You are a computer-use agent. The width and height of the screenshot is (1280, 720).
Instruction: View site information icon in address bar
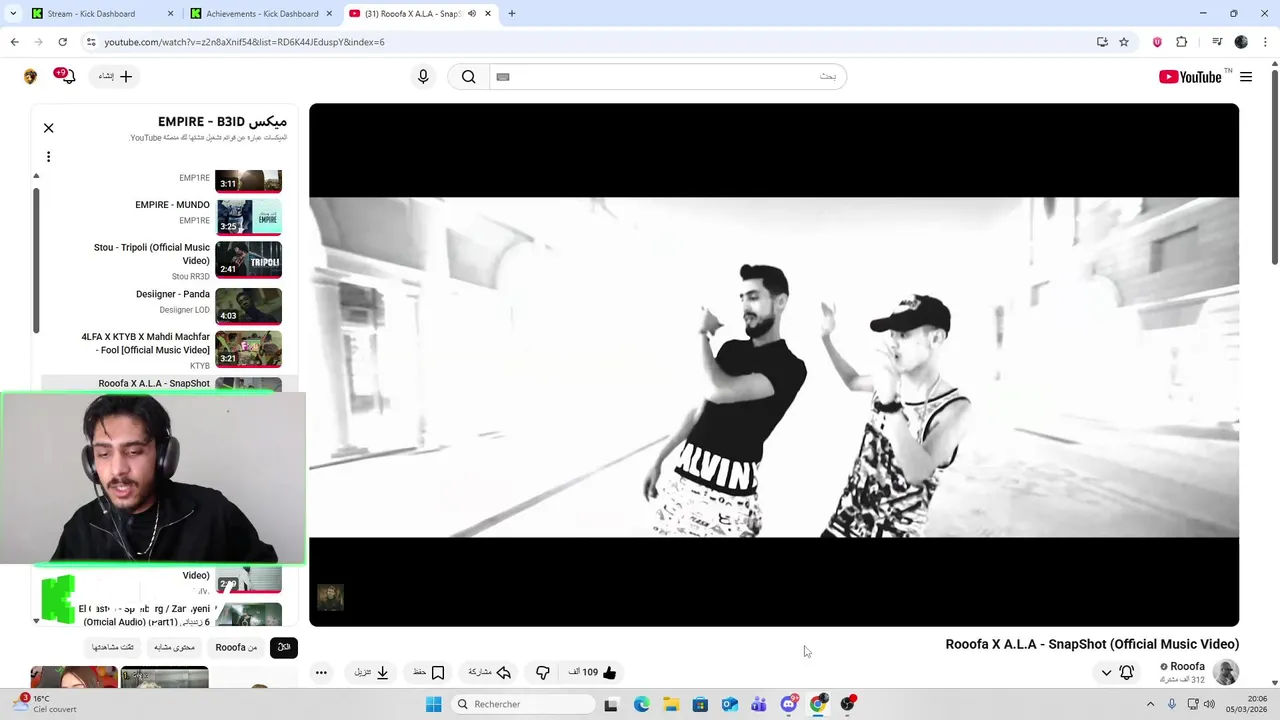click(91, 42)
